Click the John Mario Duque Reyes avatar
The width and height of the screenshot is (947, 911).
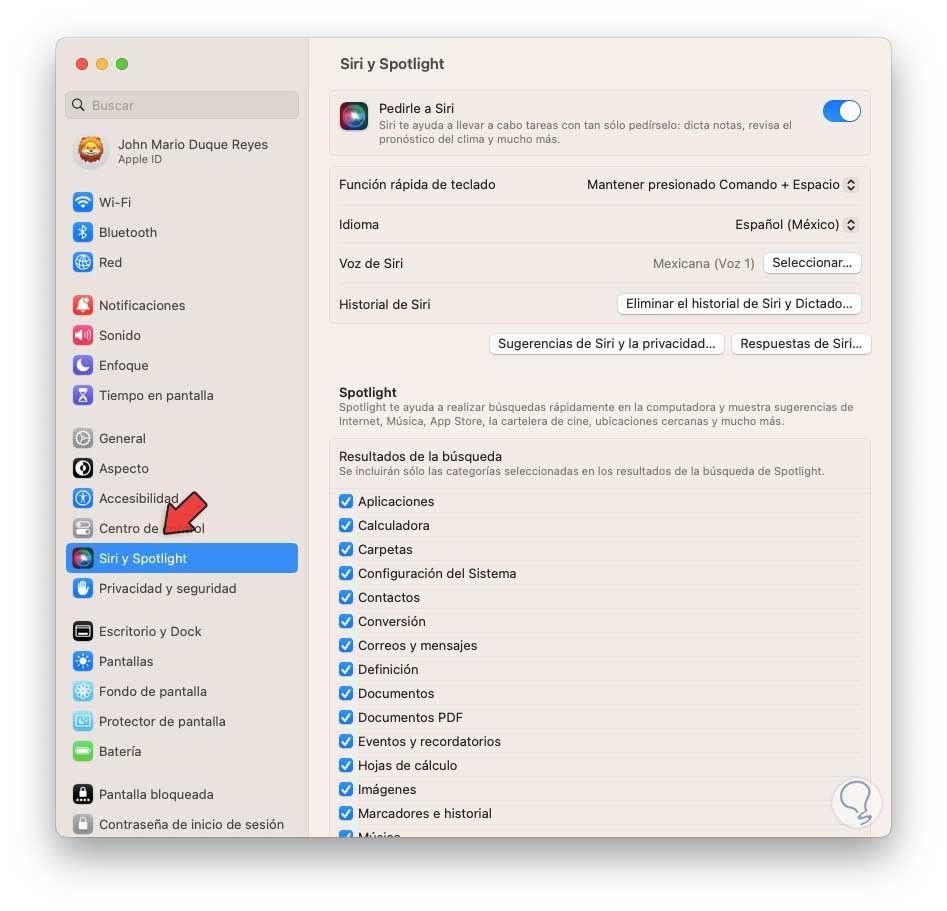coord(91,150)
